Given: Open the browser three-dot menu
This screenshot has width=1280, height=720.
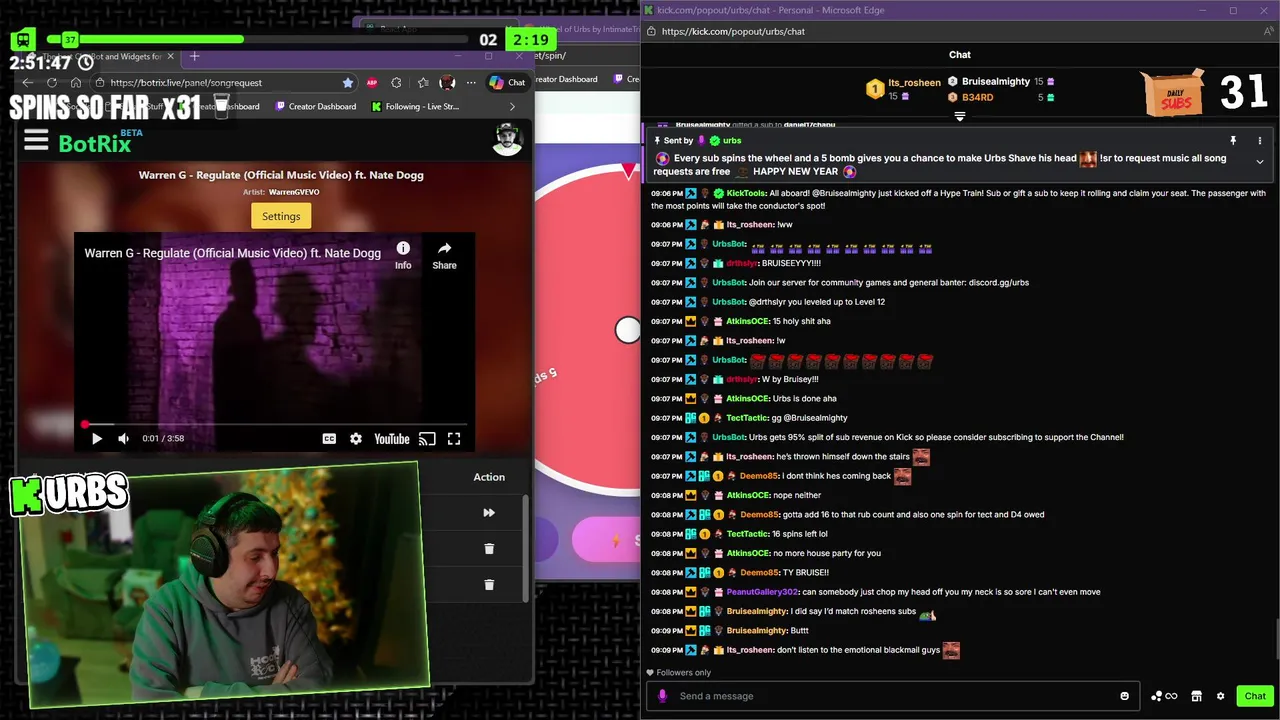Looking at the screenshot, I should pyautogui.click(x=471, y=83).
